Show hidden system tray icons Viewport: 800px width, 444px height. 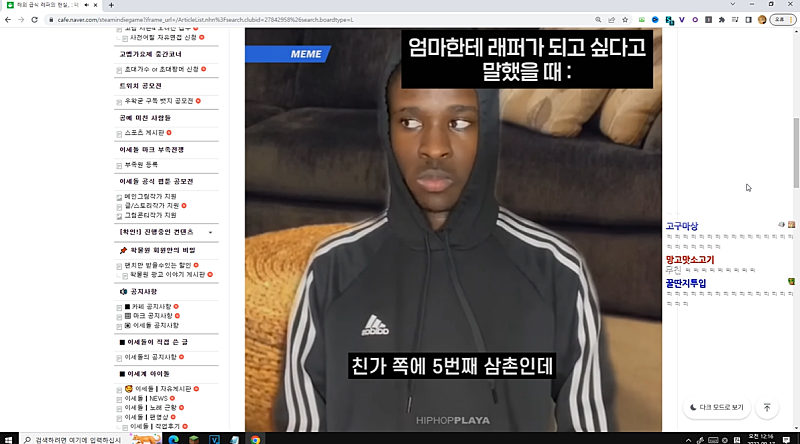point(688,439)
